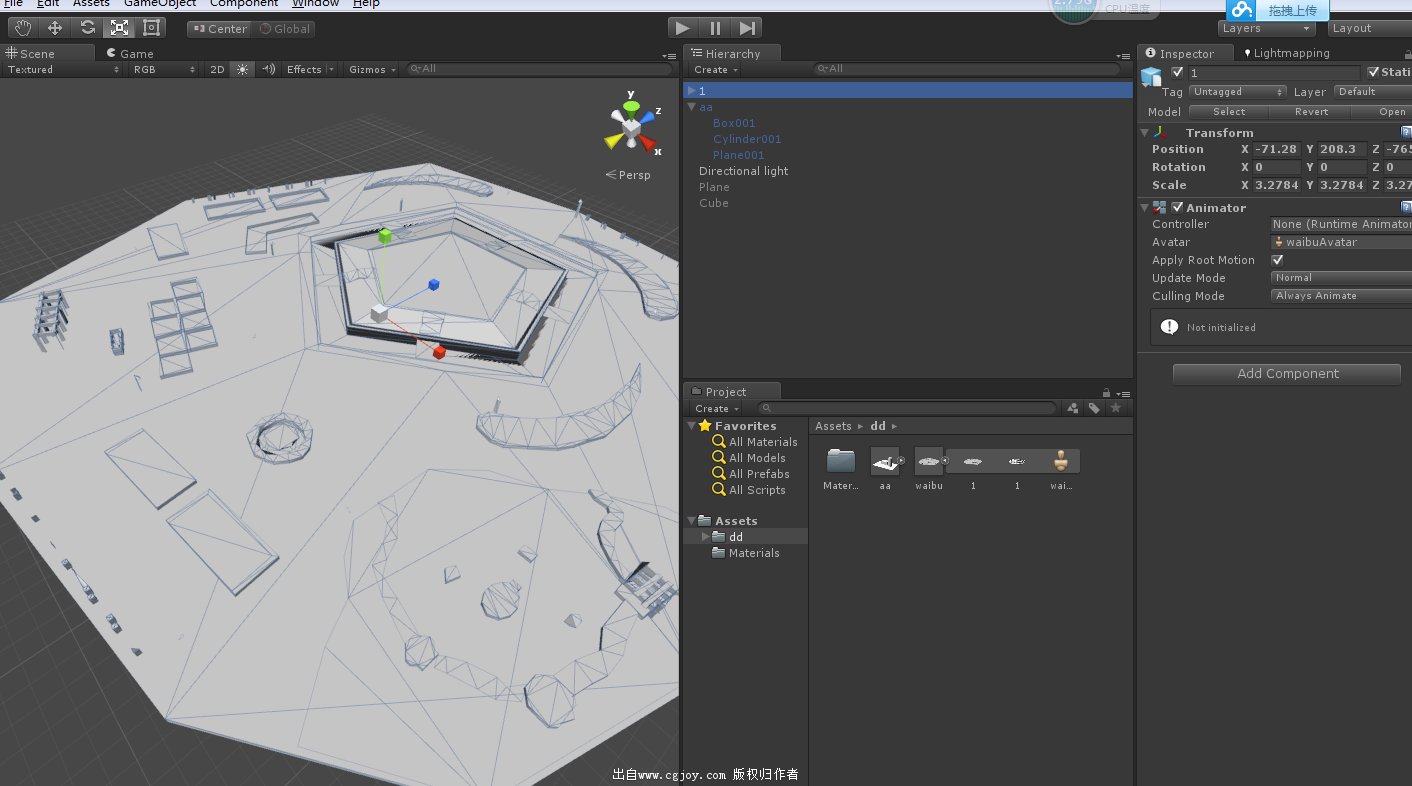Toggle Global handle rotation button
Image resolution: width=1412 pixels, height=786 pixels.
284,29
